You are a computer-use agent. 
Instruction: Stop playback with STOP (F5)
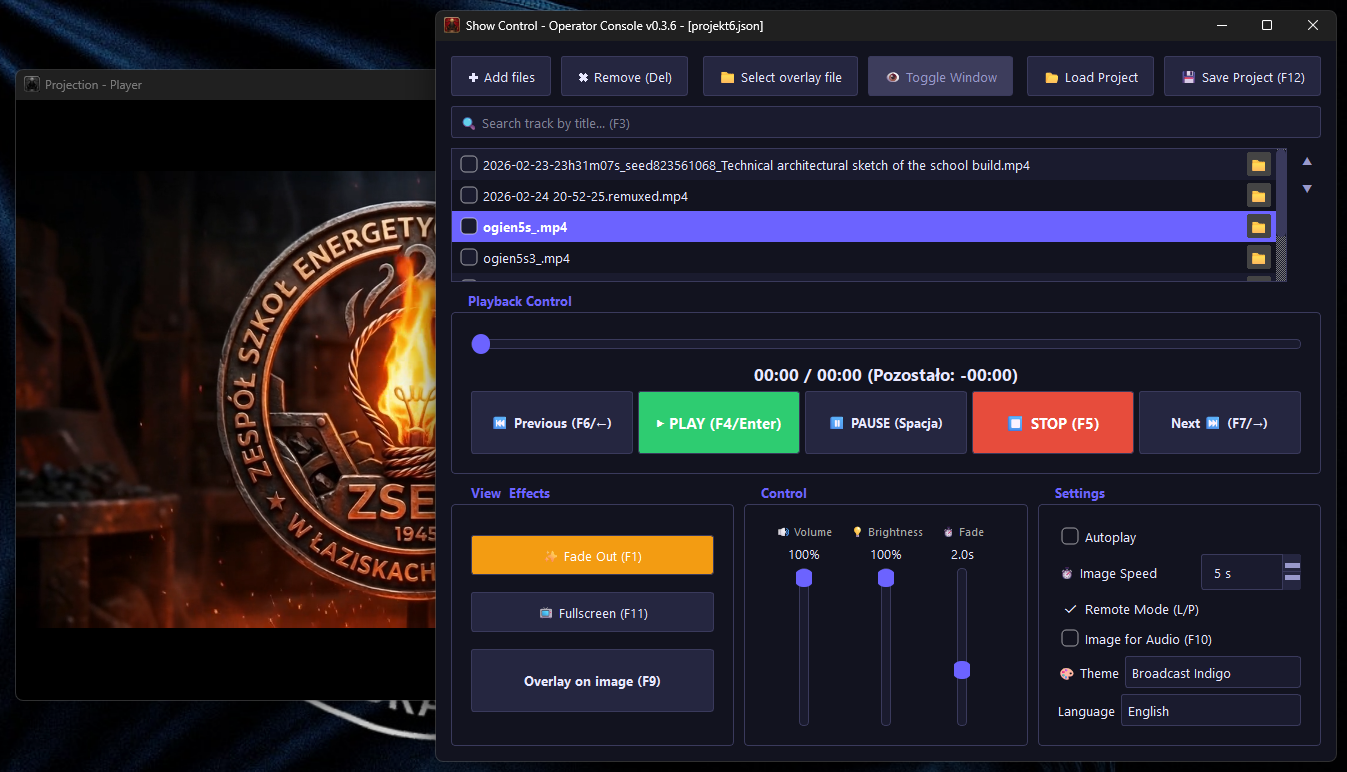(1053, 423)
